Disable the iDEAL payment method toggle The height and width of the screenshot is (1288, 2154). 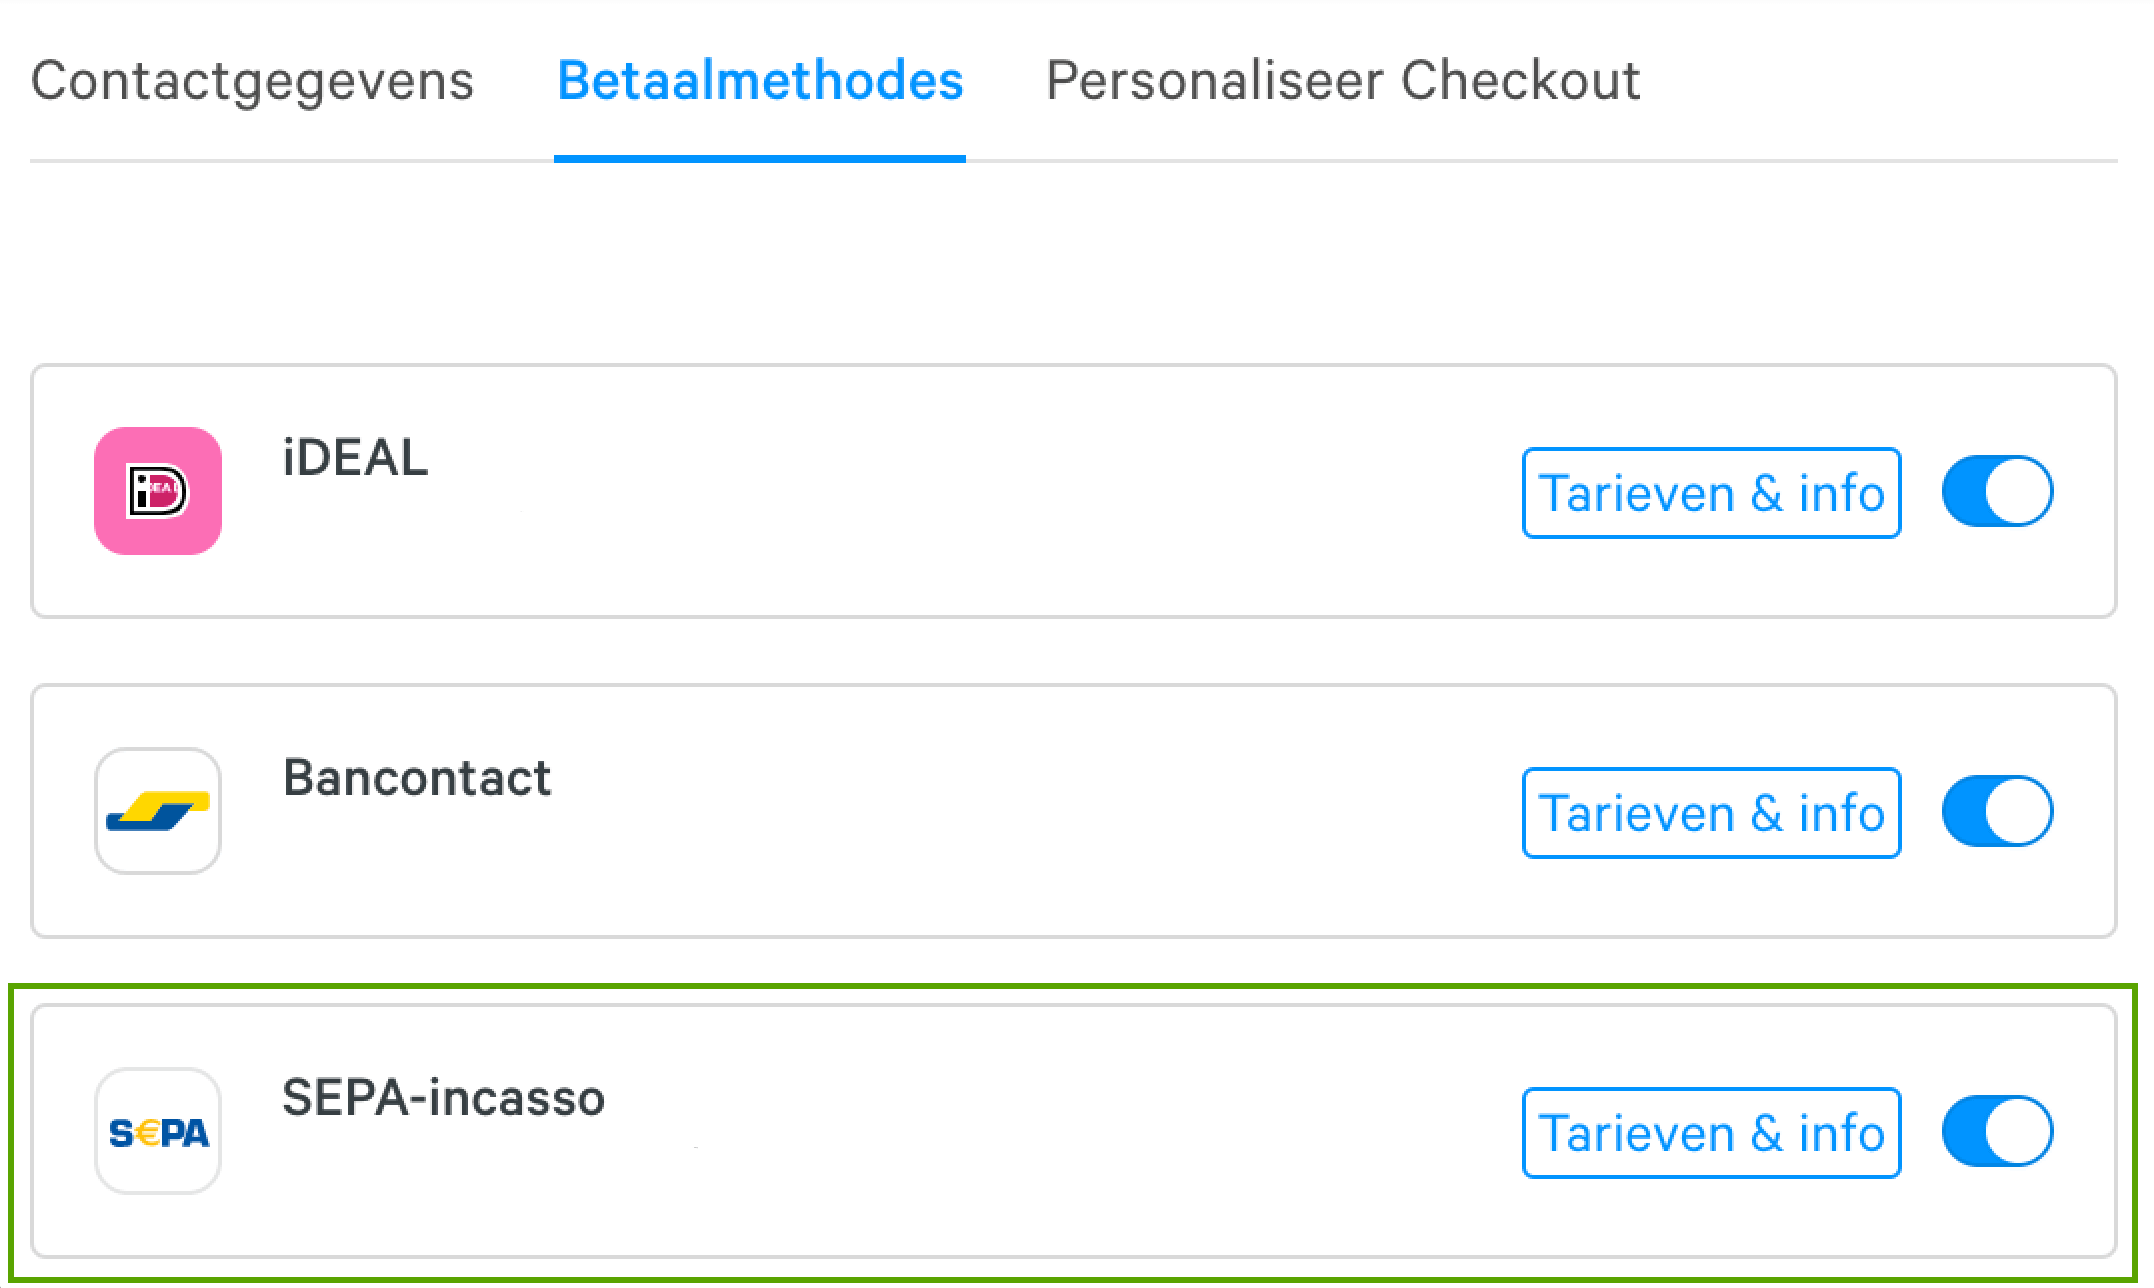click(1997, 491)
